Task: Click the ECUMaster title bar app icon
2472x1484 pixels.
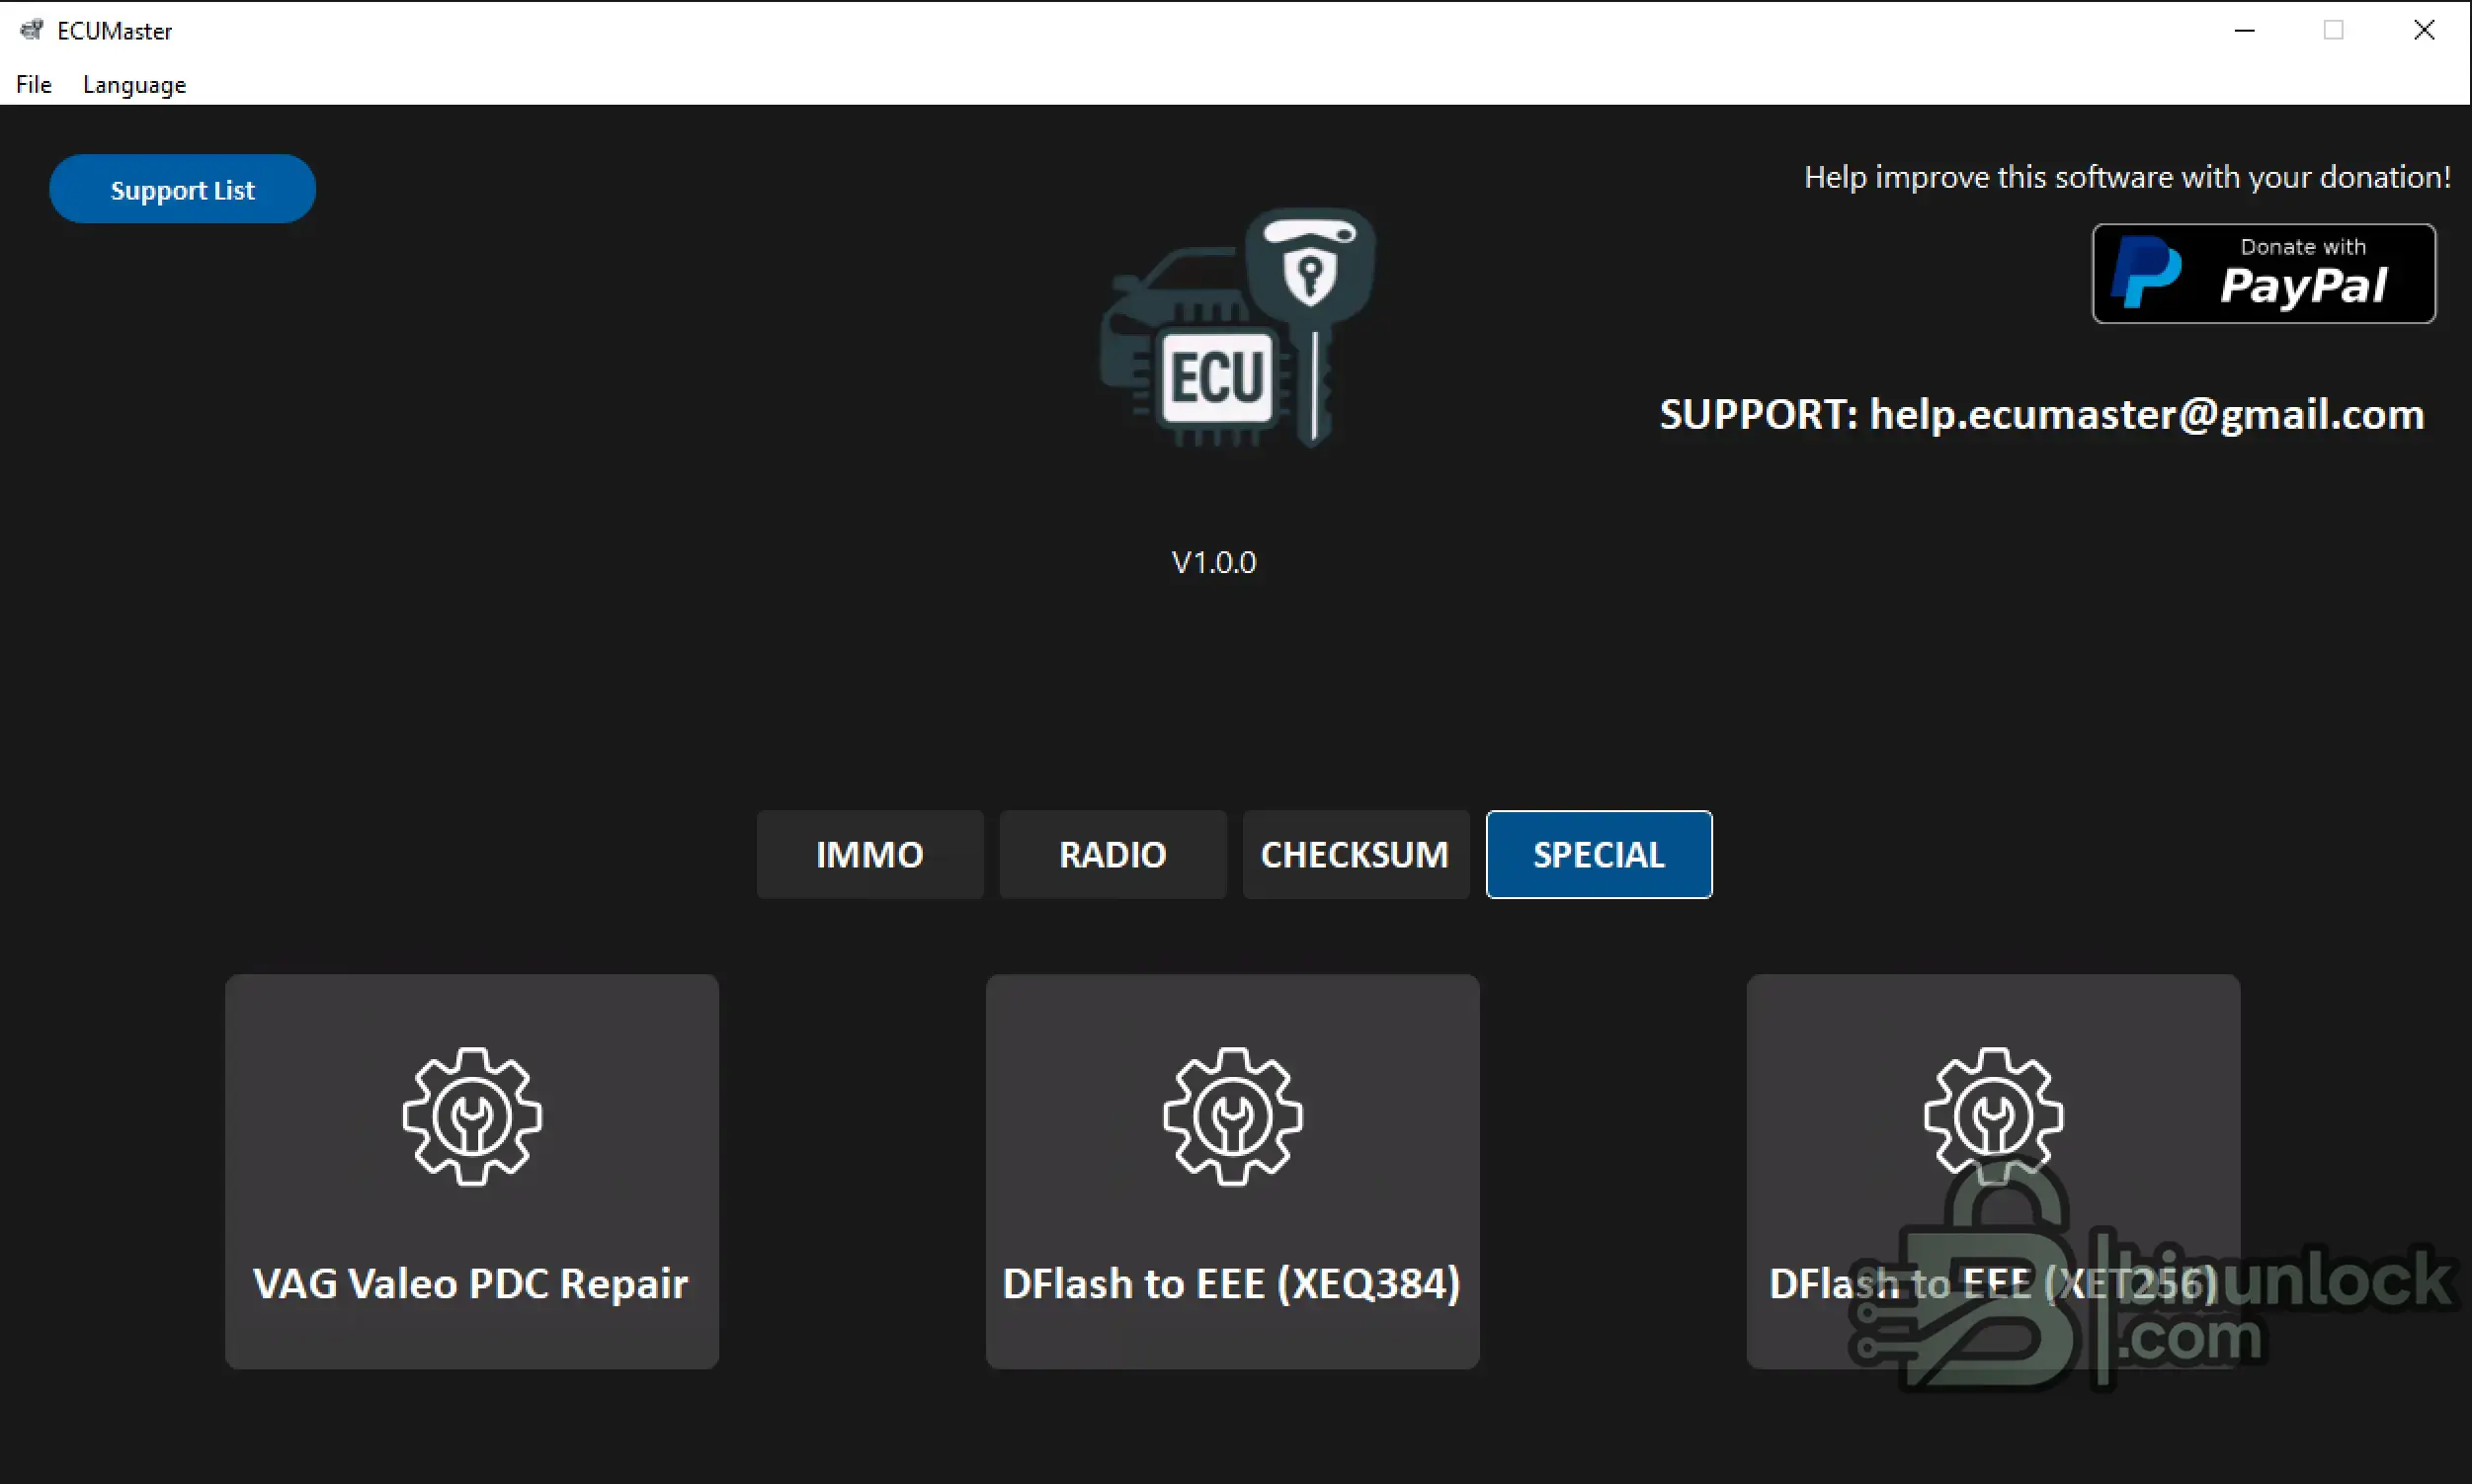Action: (32, 30)
